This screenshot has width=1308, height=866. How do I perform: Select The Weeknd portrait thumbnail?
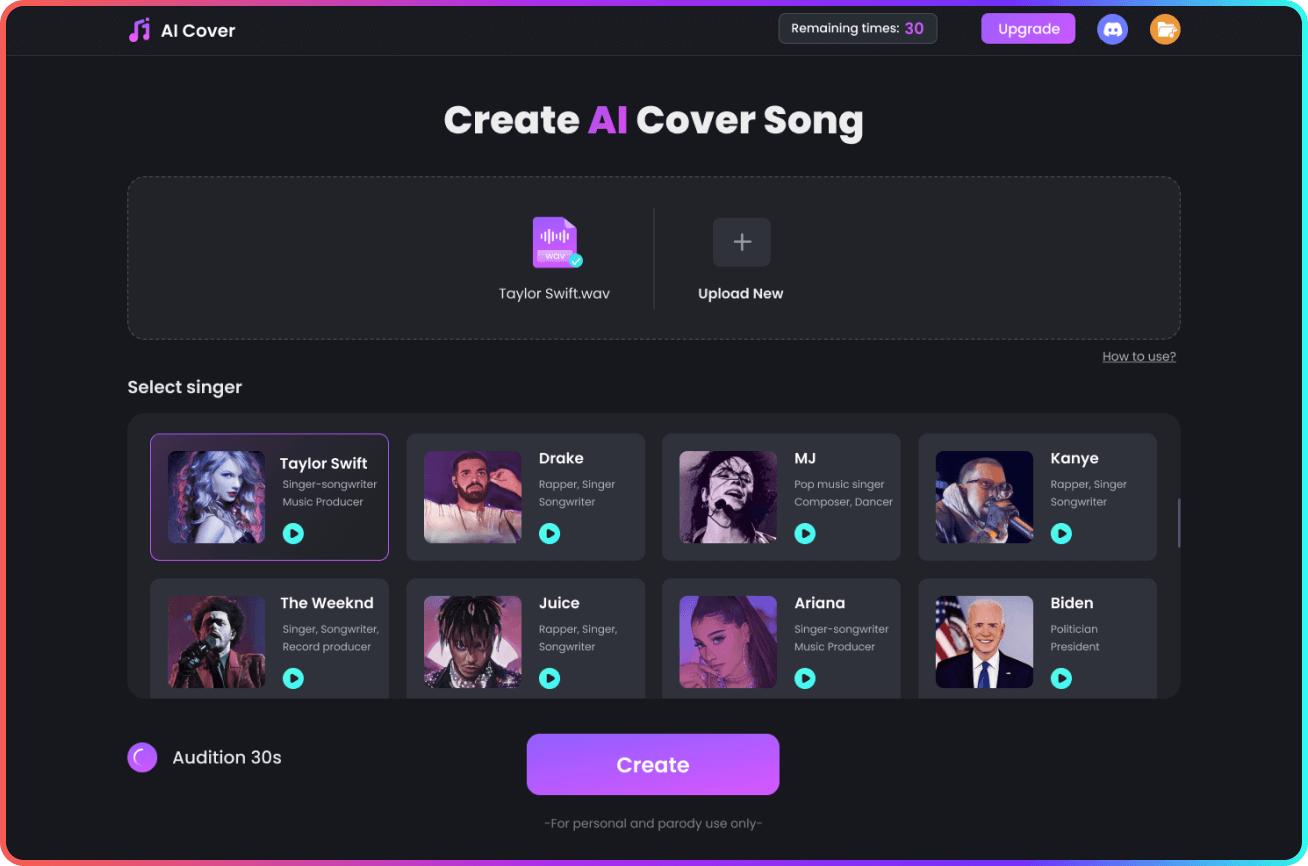point(216,642)
